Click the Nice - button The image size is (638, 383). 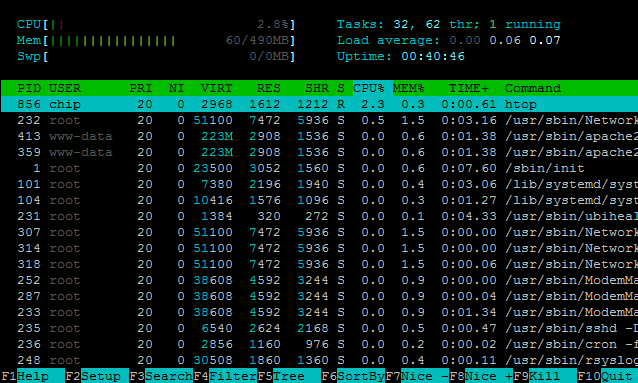tap(425, 376)
